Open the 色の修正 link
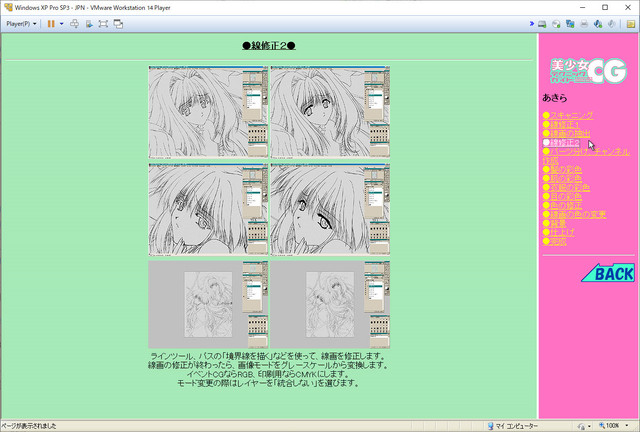This screenshot has height=432, width=640. click(x=562, y=205)
